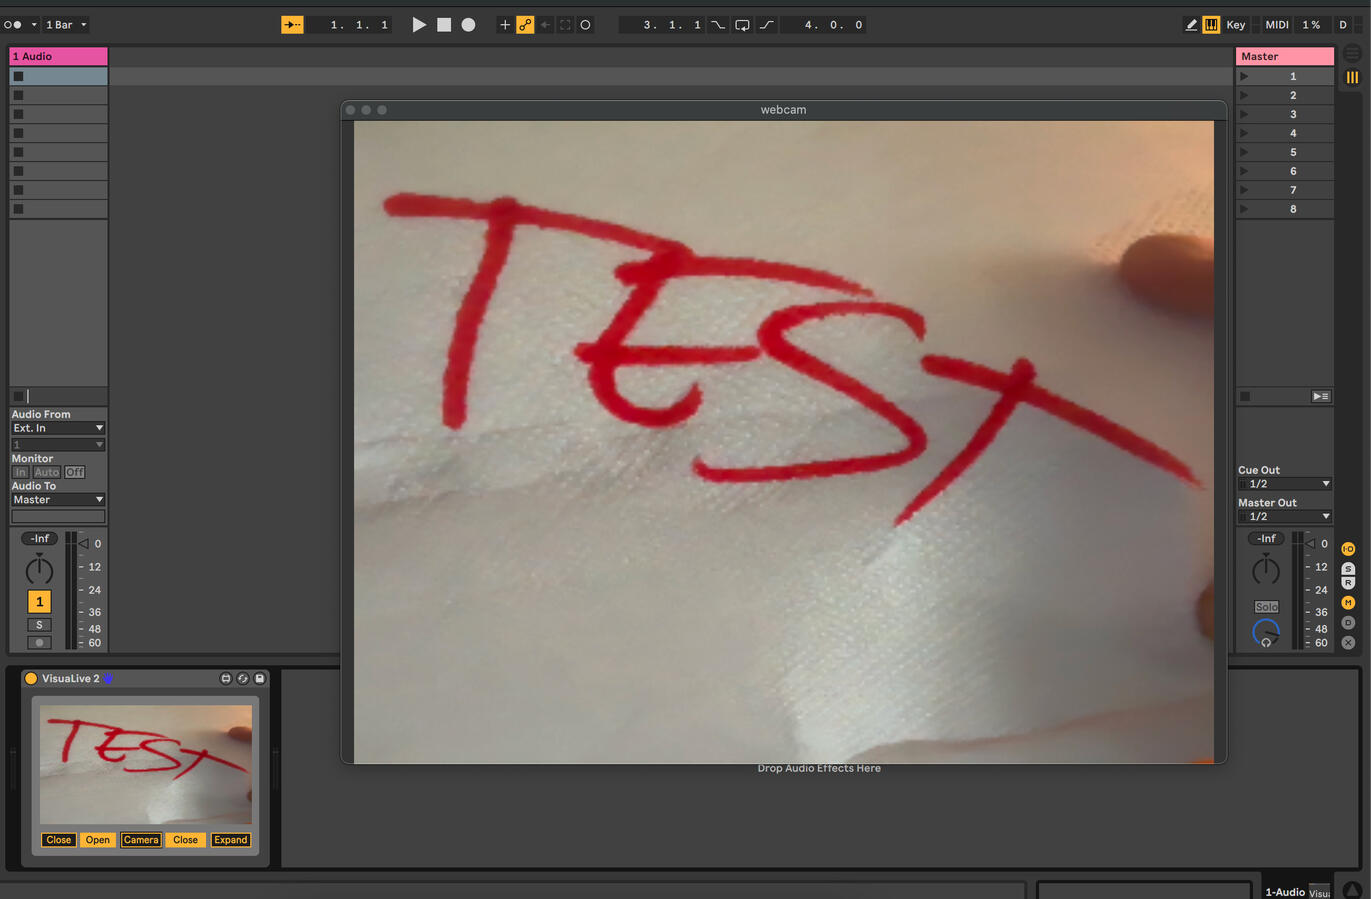Image resolution: width=1371 pixels, height=899 pixels.
Task: Click the Master cue volume knob
Action: (1266, 633)
